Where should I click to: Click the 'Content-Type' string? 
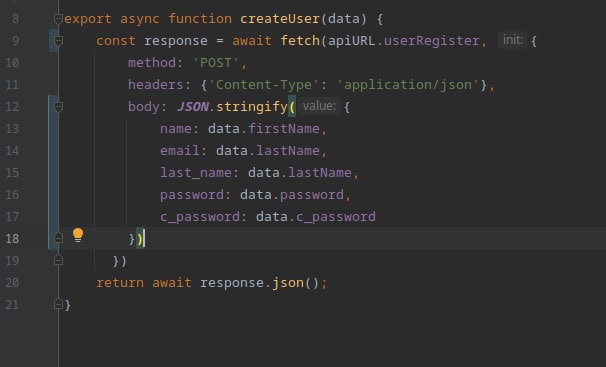pos(264,85)
